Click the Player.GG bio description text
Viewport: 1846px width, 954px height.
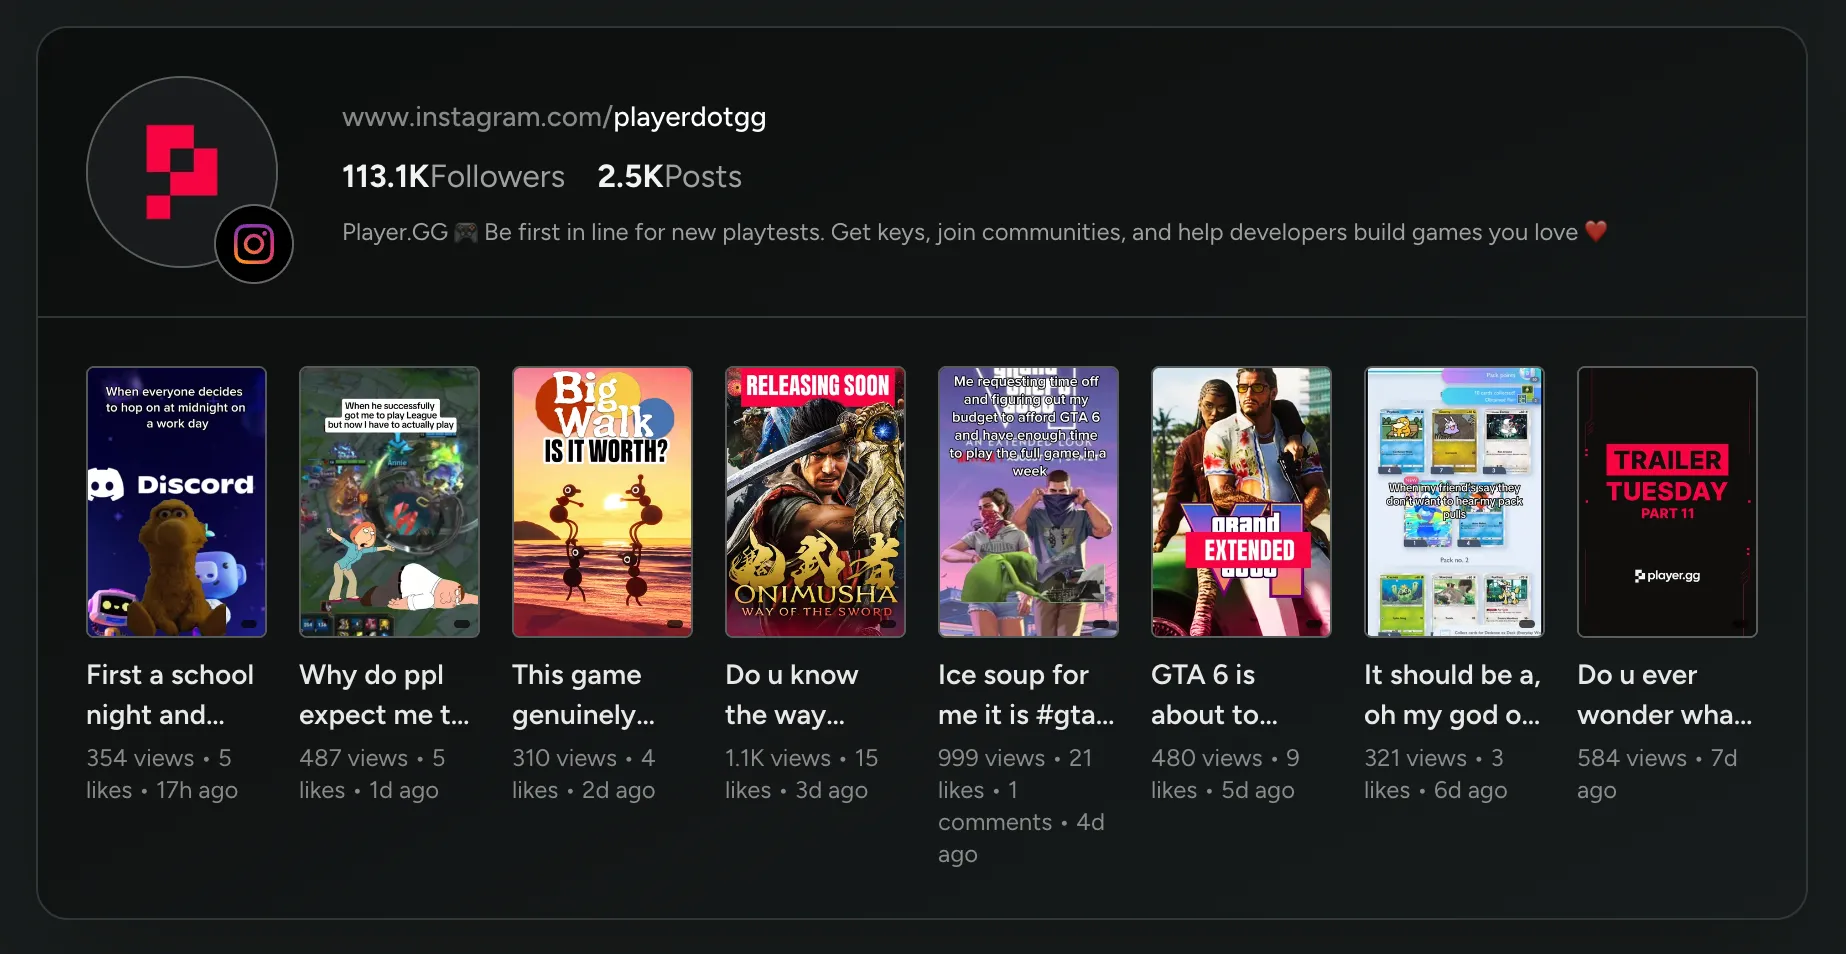(x=974, y=232)
